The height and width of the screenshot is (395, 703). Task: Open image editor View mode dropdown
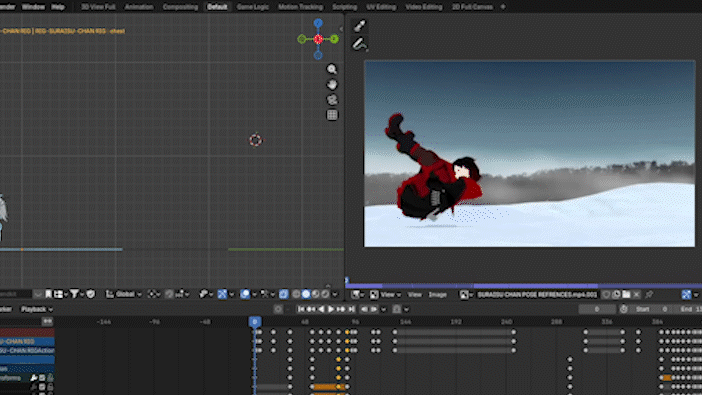(x=387, y=295)
